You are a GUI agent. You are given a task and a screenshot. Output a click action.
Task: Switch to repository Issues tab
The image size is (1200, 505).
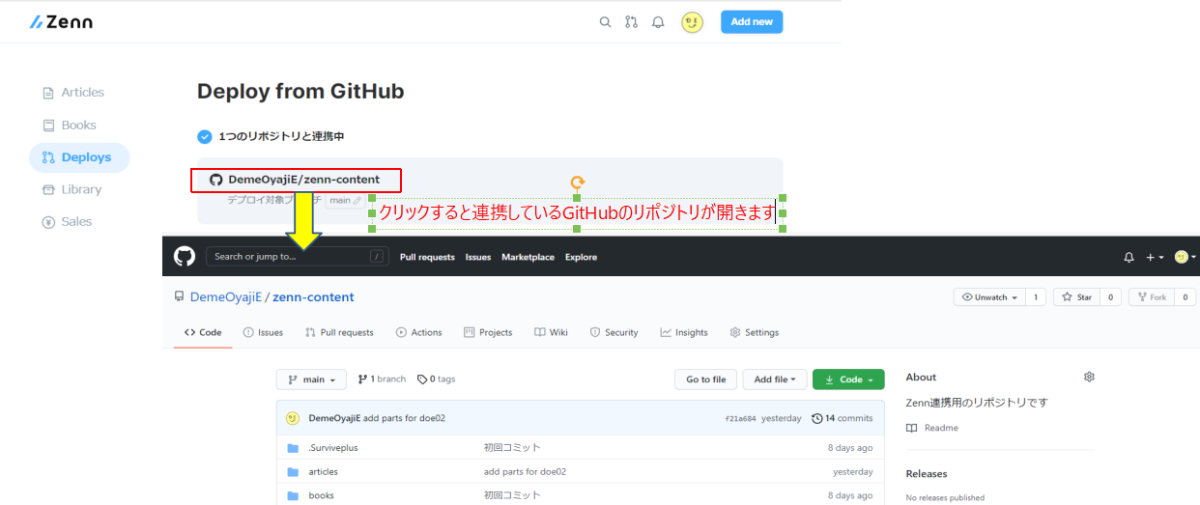(x=263, y=332)
